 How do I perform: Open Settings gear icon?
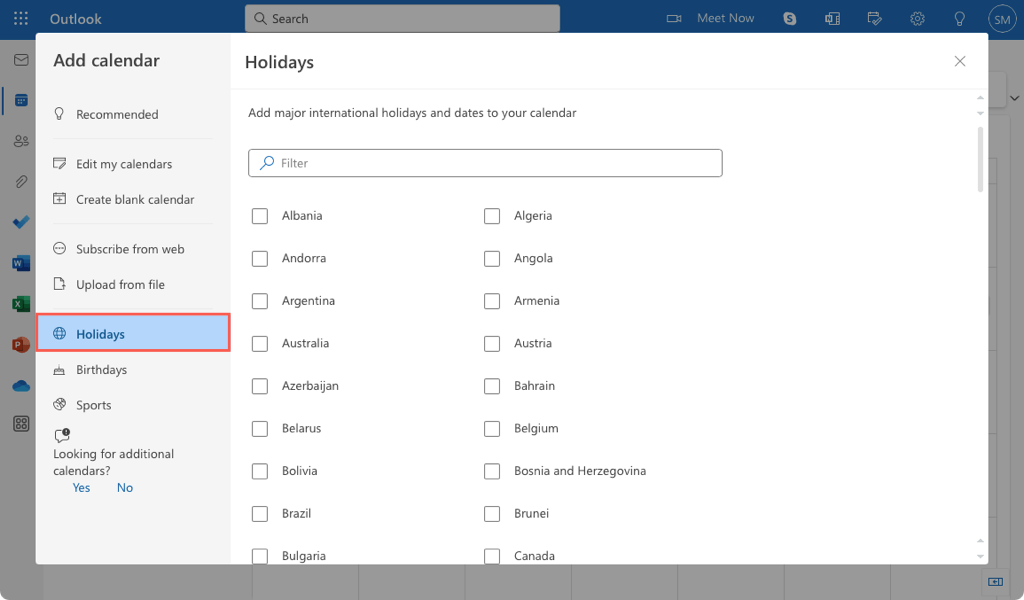917,18
